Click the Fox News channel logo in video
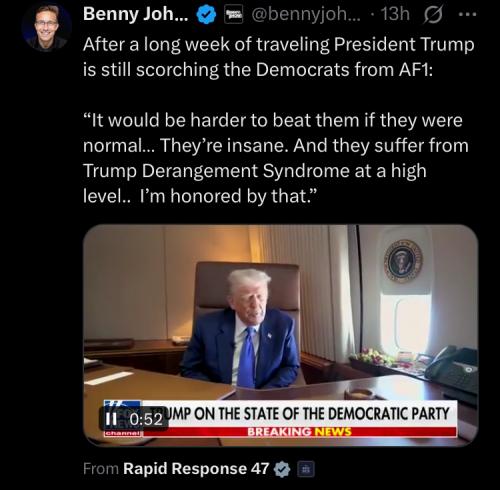 click(123, 419)
